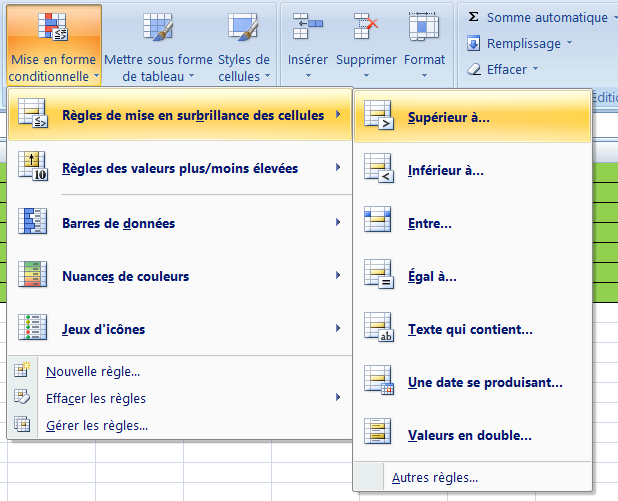Expand the Insérer dropdown arrow
Image resolution: width=618 pixels, height=501 pixels.
pos(308,75)
